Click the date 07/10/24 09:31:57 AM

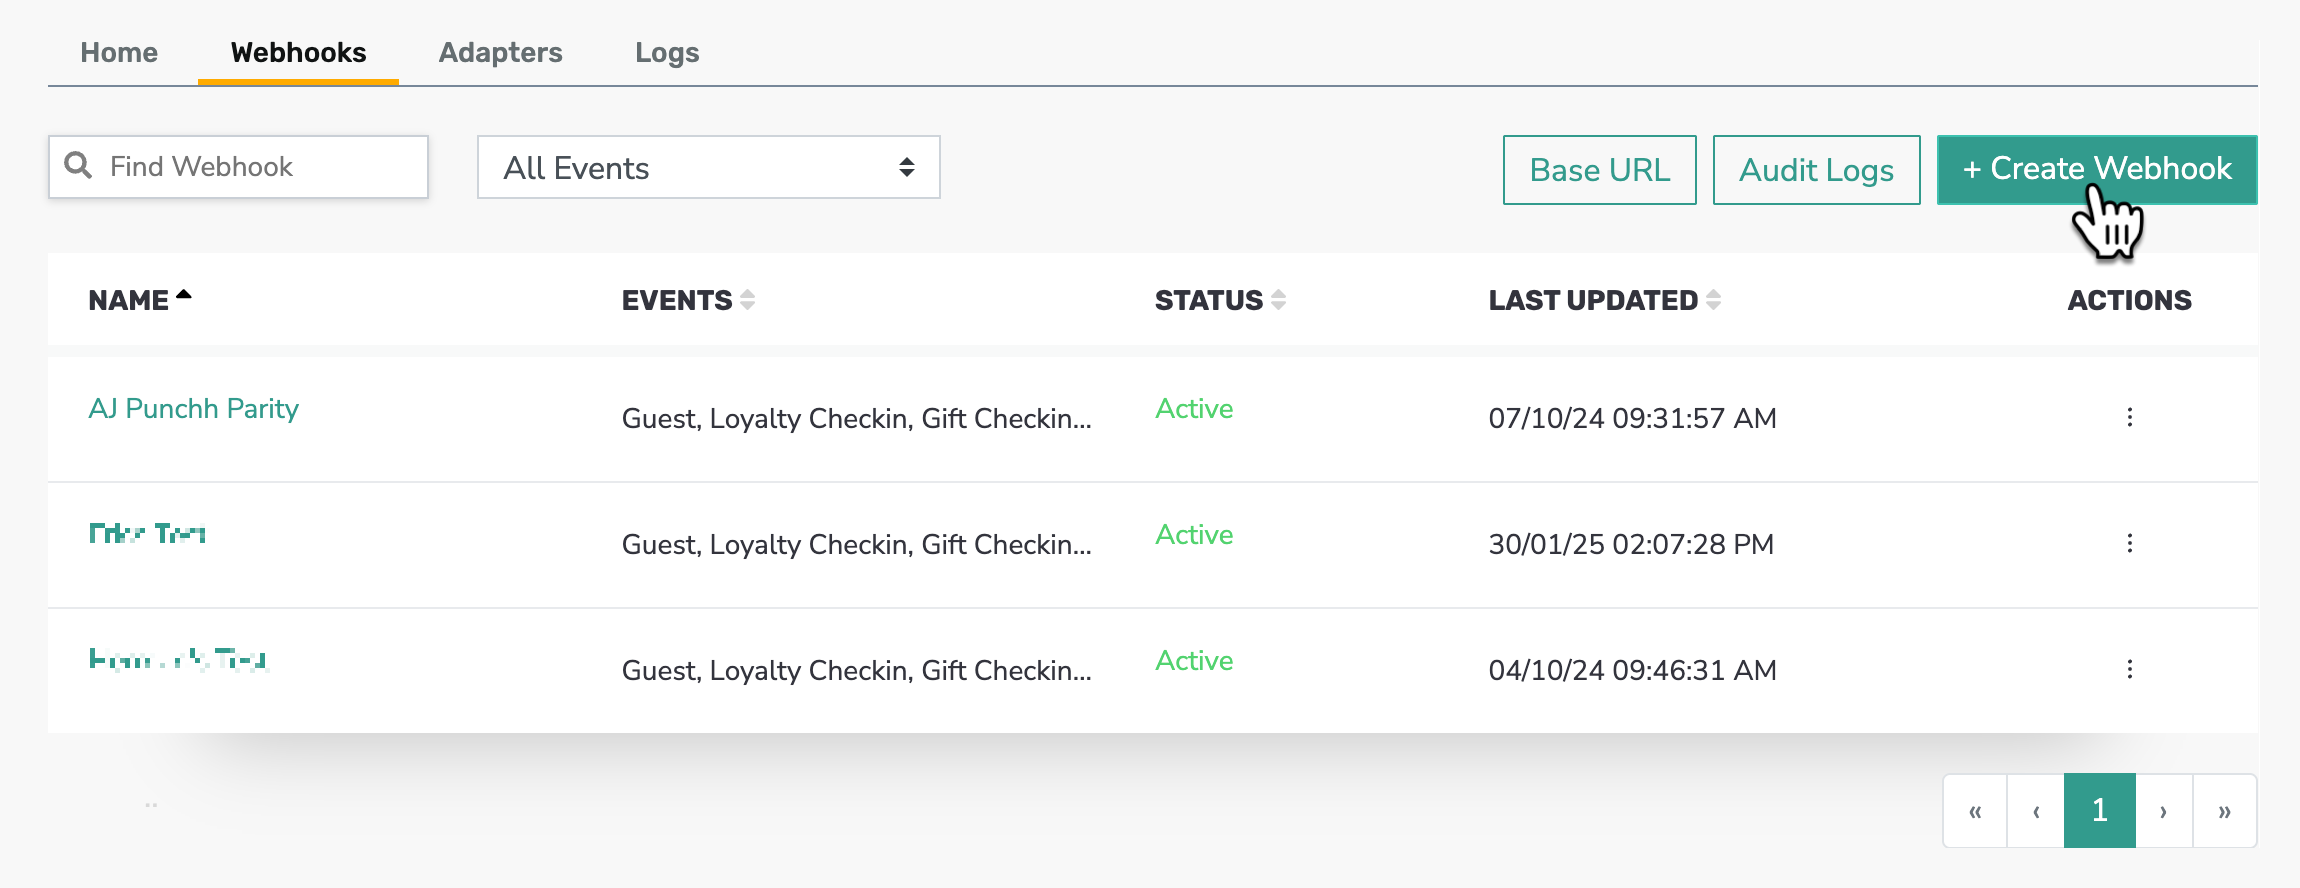coord(1632,418)
